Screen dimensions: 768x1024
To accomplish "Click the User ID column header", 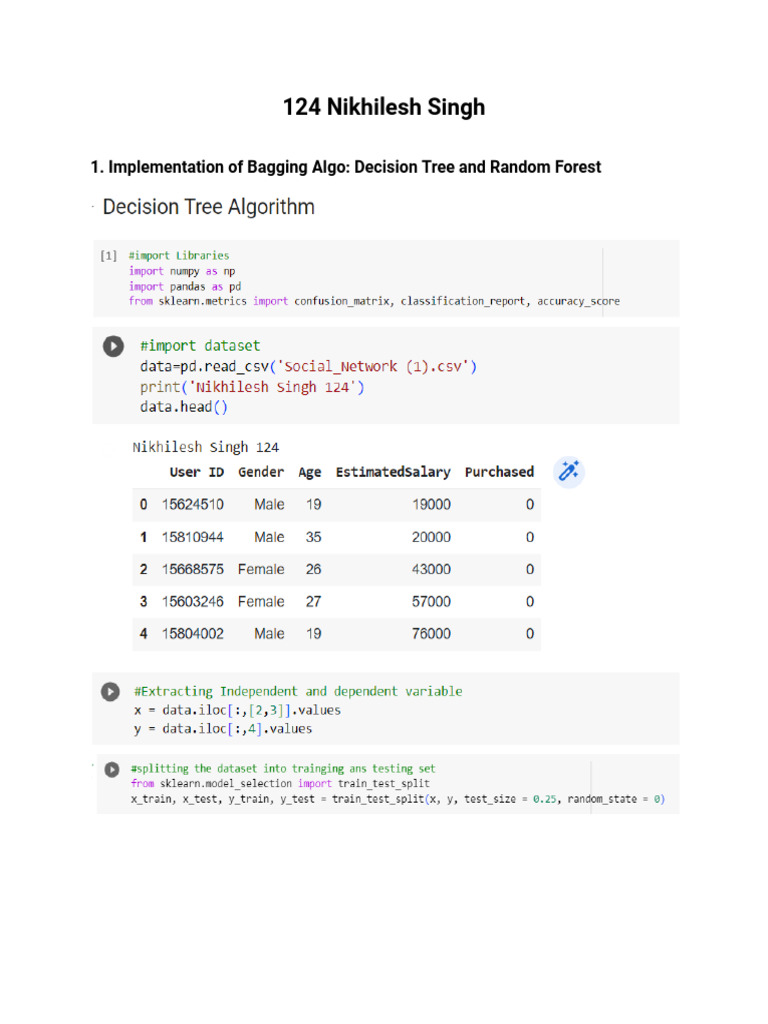I will [196, 472].
